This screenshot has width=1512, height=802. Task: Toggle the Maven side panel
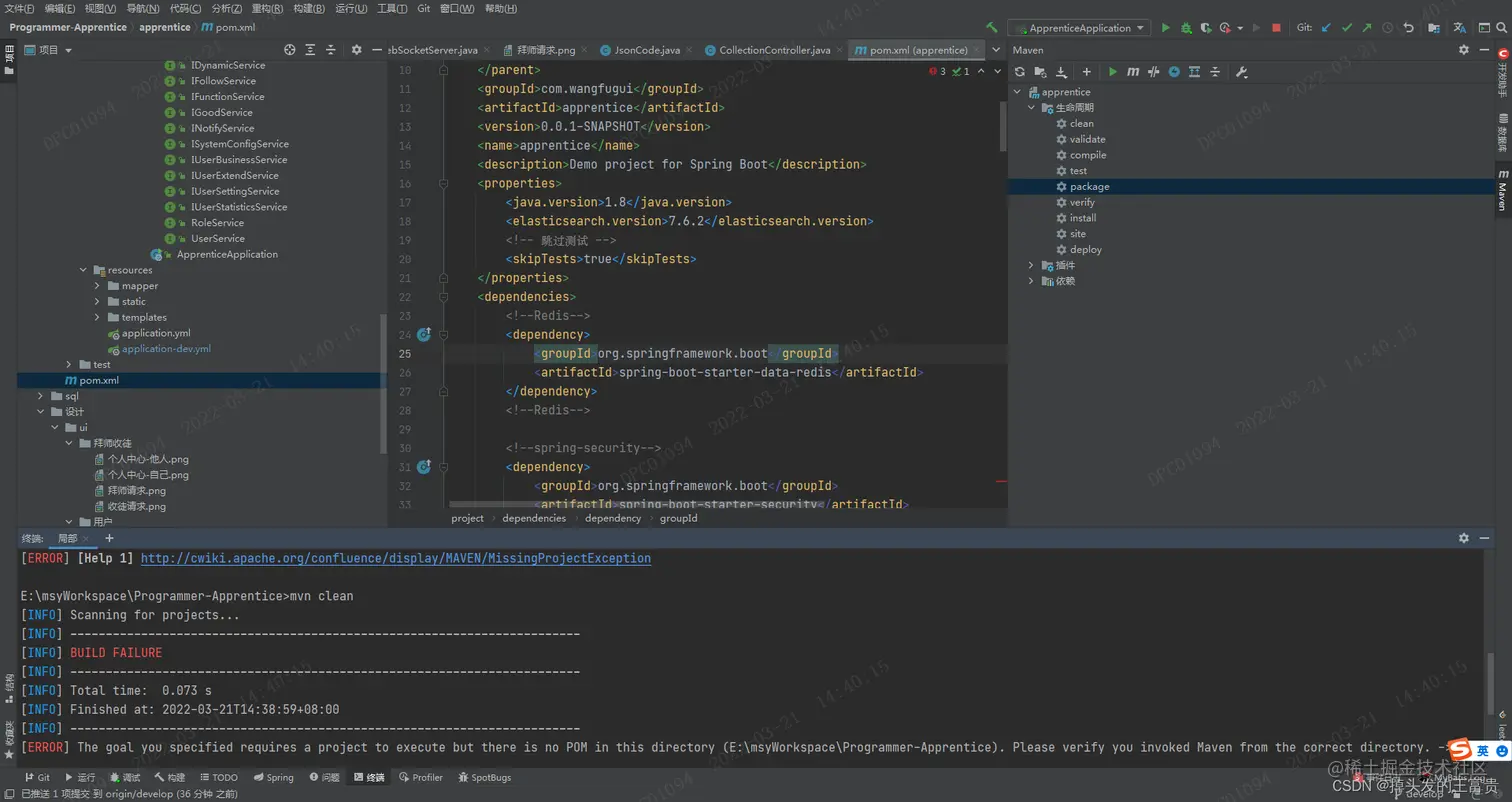click(x=1502, y=190)
